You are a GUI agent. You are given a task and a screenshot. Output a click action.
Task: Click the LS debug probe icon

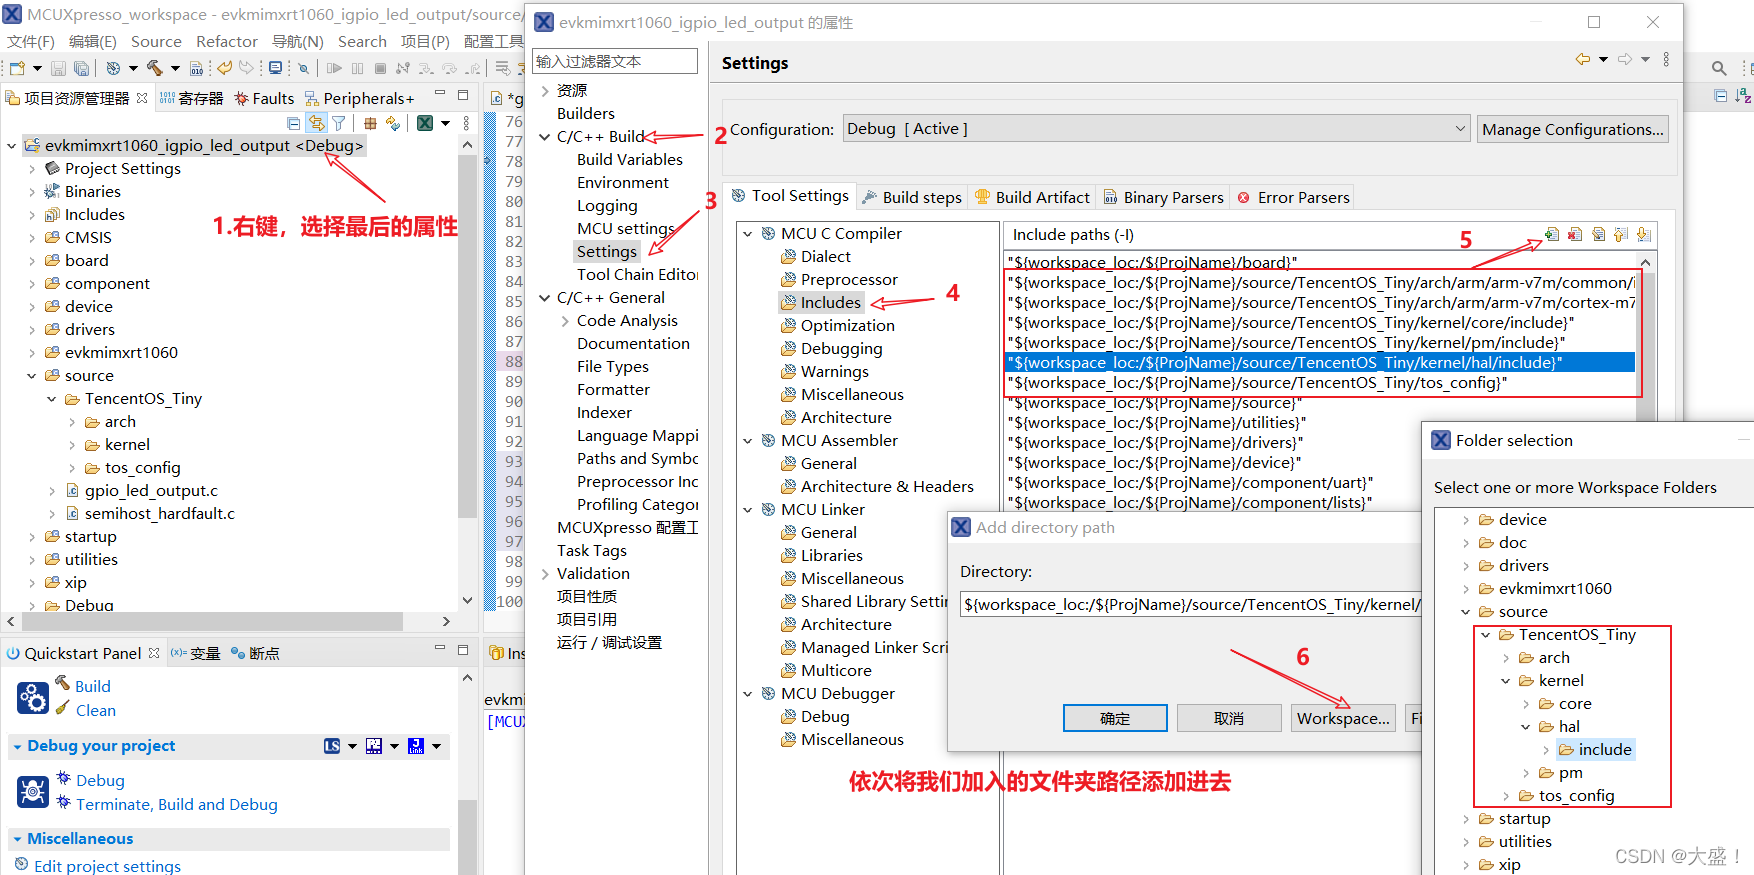pyautogui.click(x=332, y=746)
